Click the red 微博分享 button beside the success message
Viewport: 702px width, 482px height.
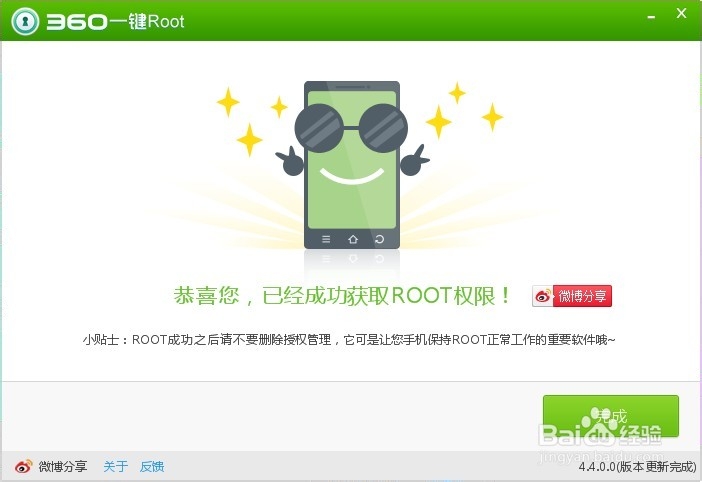(572, 296)
